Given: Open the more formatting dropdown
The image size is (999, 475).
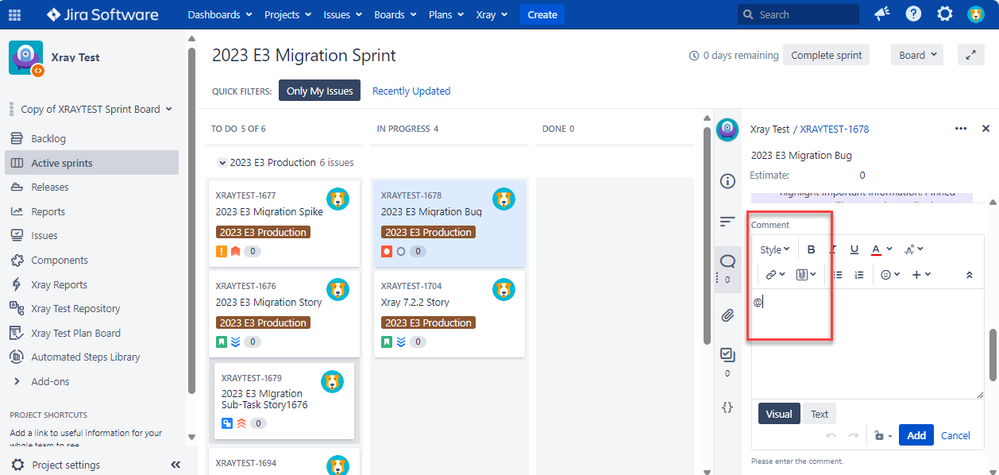Looking at the screenshot, I should (x=914, y=250).
